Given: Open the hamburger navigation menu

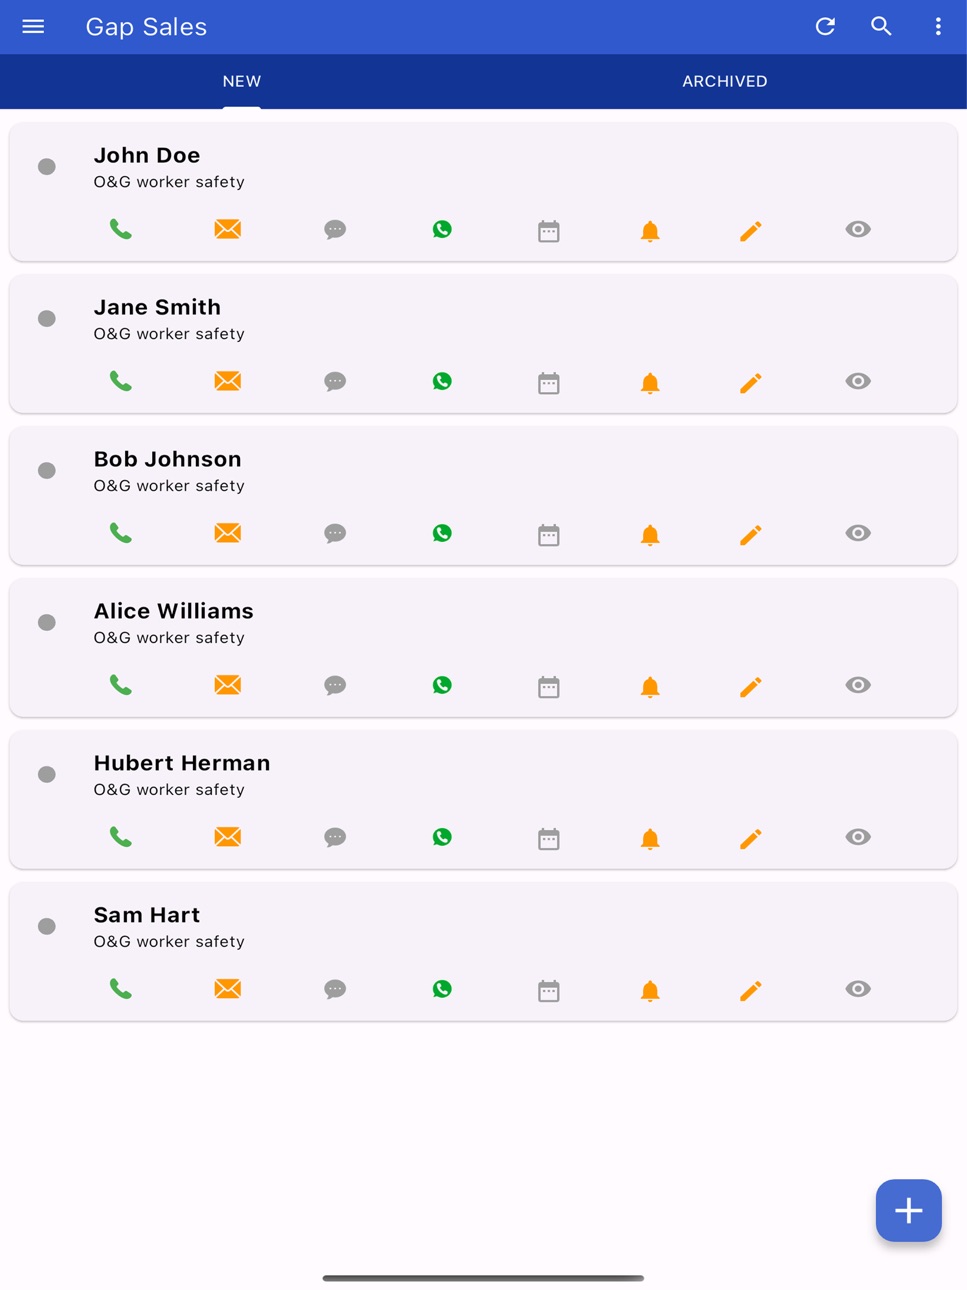Looking at the screenshot, I should tap(33, 26).
